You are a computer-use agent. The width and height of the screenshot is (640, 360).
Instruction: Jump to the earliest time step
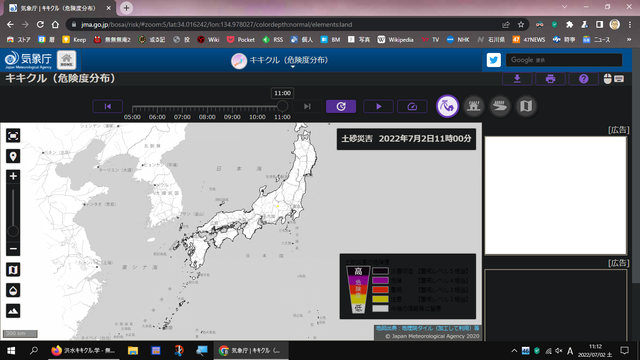[x=108, y=107]
